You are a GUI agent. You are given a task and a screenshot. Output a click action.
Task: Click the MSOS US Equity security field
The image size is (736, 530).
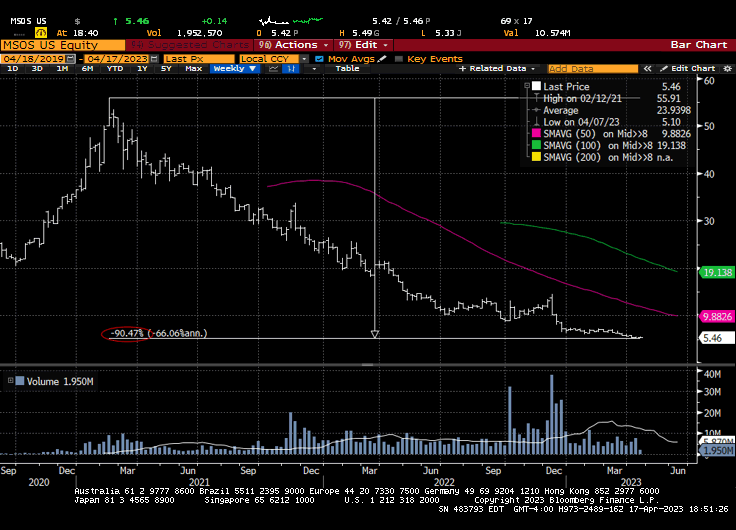point(63,45)
